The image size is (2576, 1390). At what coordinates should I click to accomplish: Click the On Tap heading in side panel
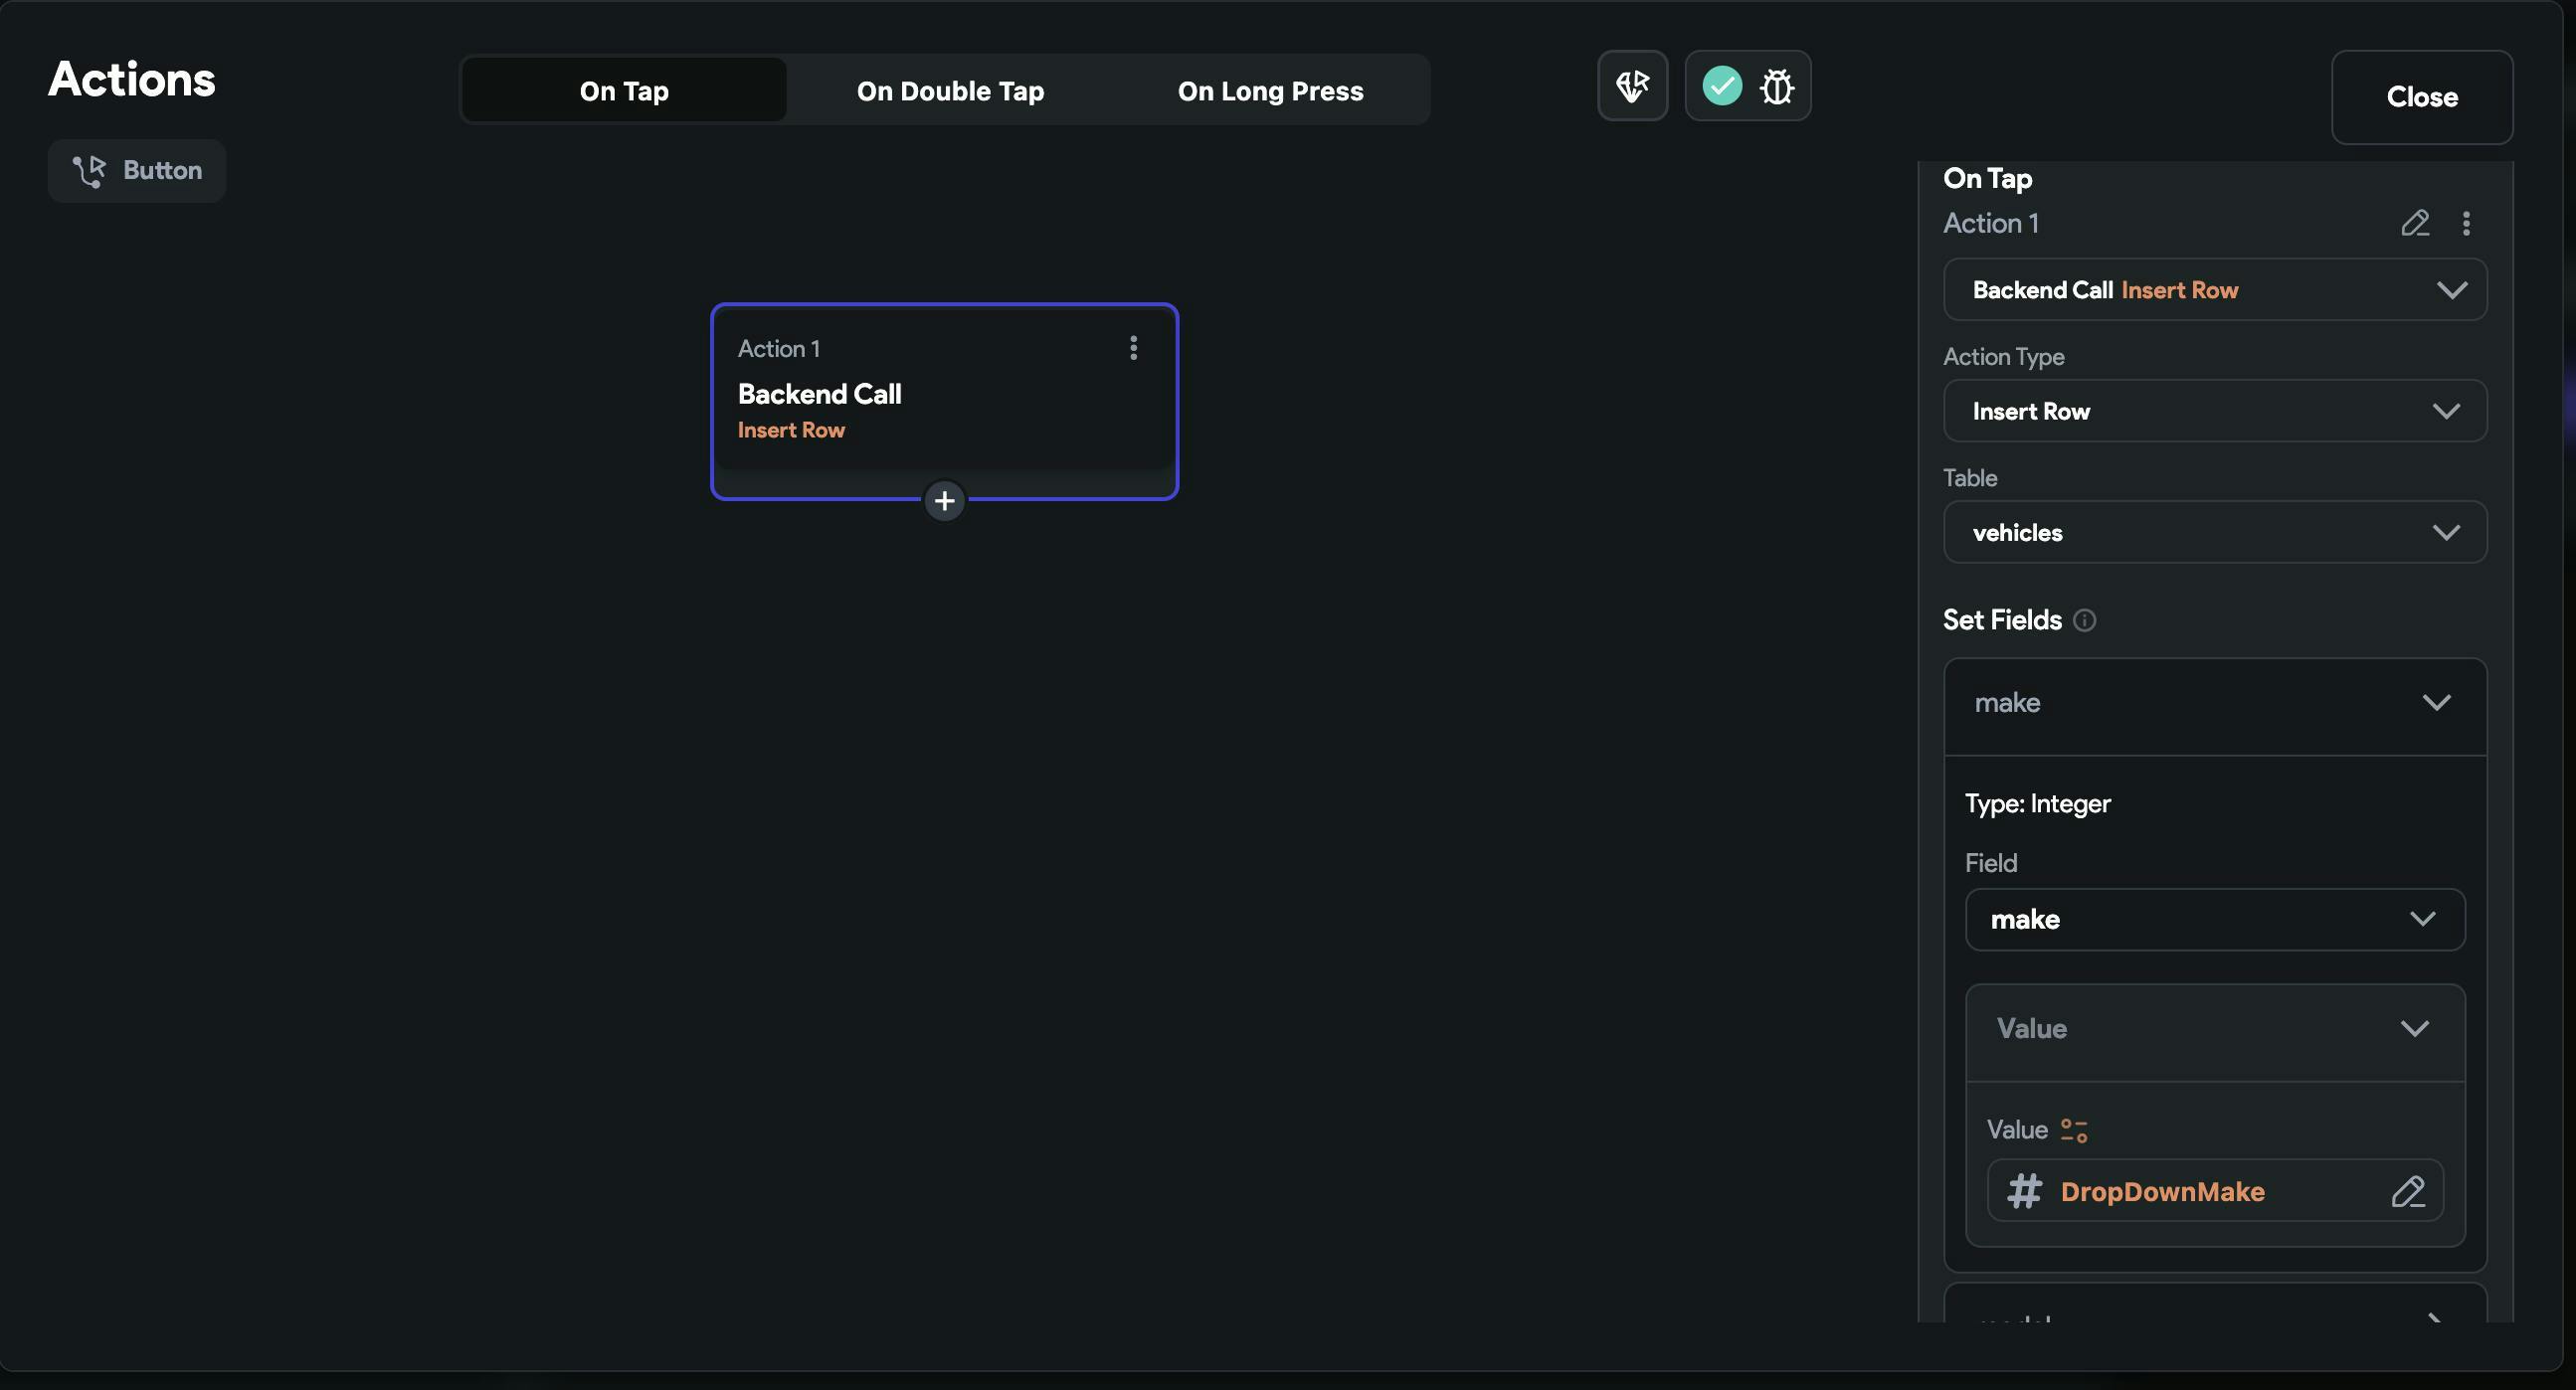pos(1987,178)
